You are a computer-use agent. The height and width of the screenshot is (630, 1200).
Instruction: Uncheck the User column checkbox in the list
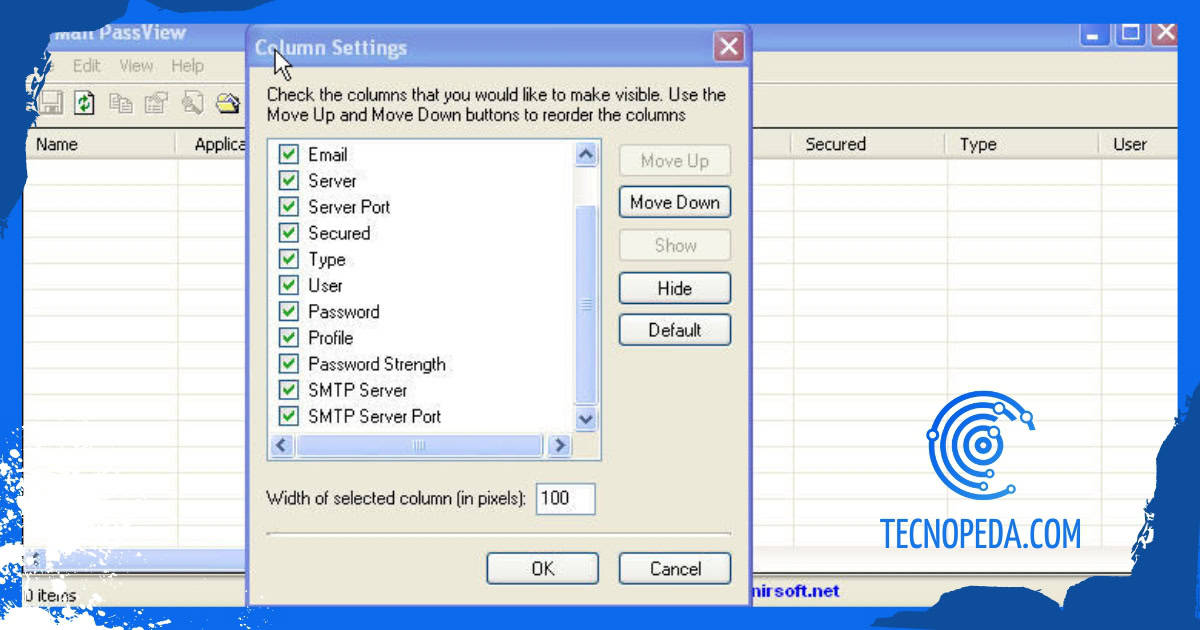pos(289,285)
